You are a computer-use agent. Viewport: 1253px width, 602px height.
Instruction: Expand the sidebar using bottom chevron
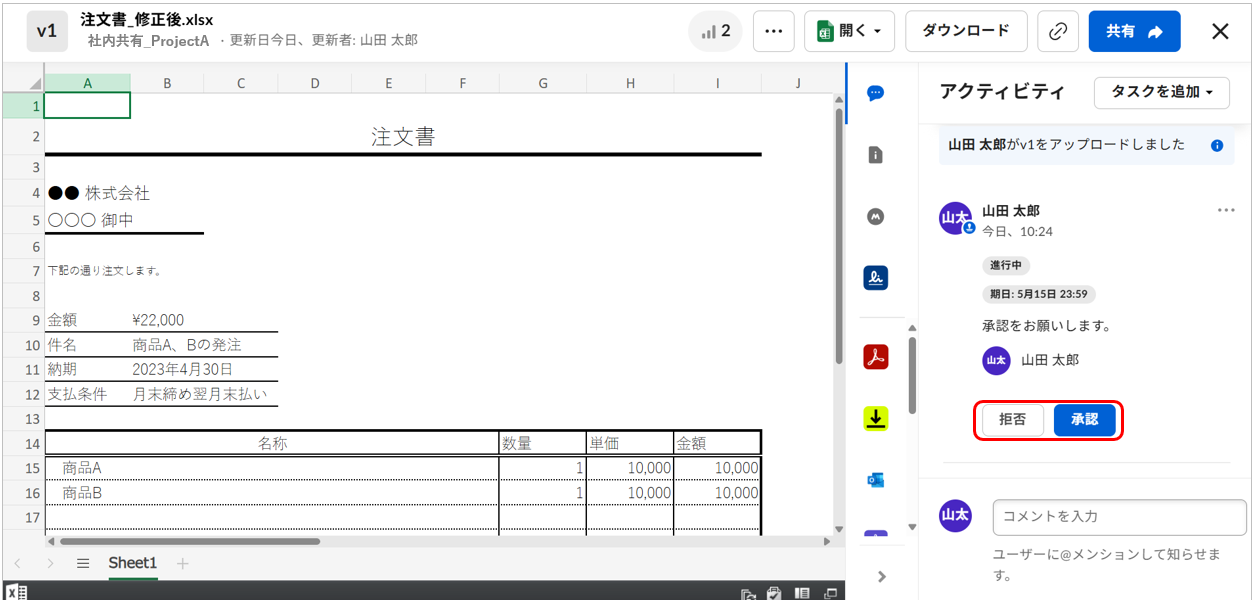pos(881,576)
